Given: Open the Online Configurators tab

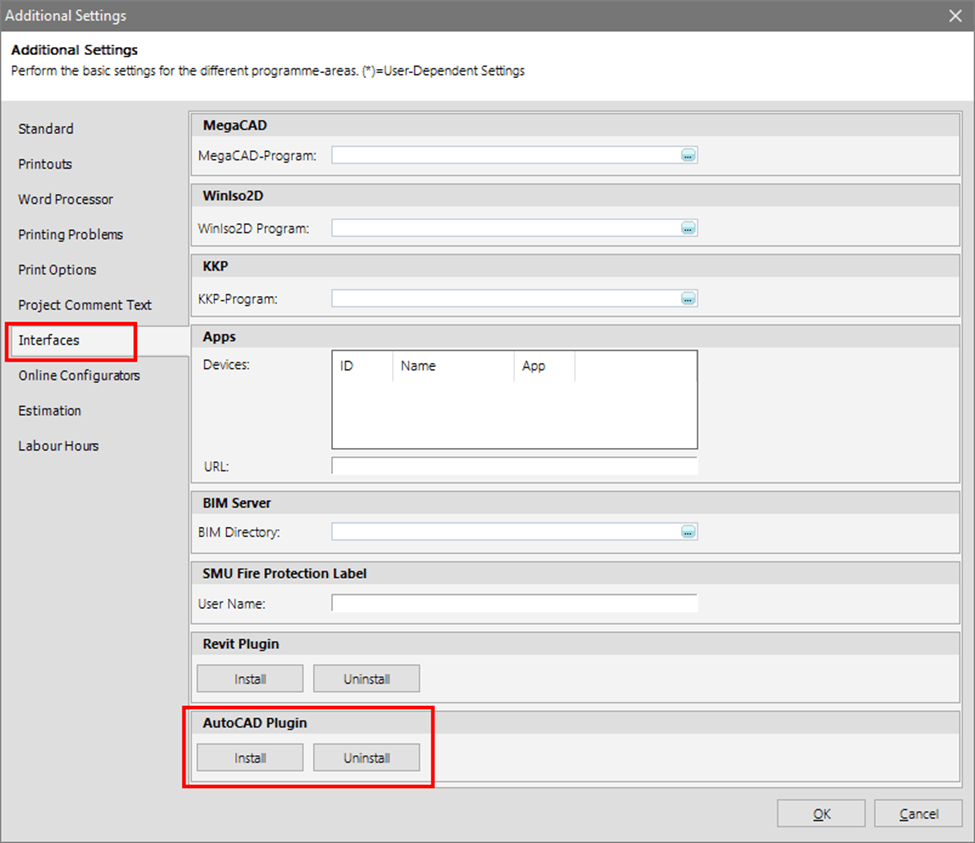Looking at the screenshot, I should [x=79, y=376].
